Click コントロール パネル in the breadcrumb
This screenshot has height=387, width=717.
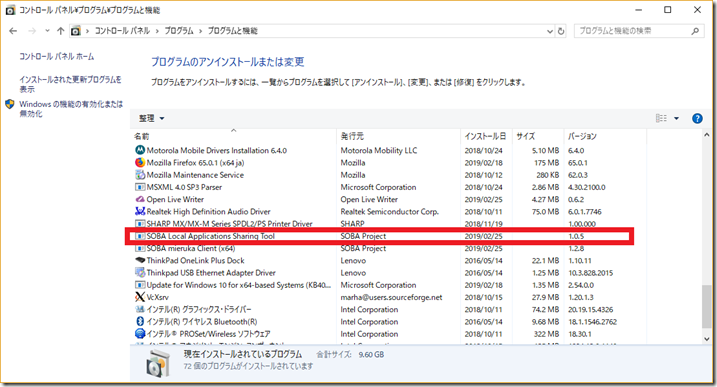(x=122, y=31)
